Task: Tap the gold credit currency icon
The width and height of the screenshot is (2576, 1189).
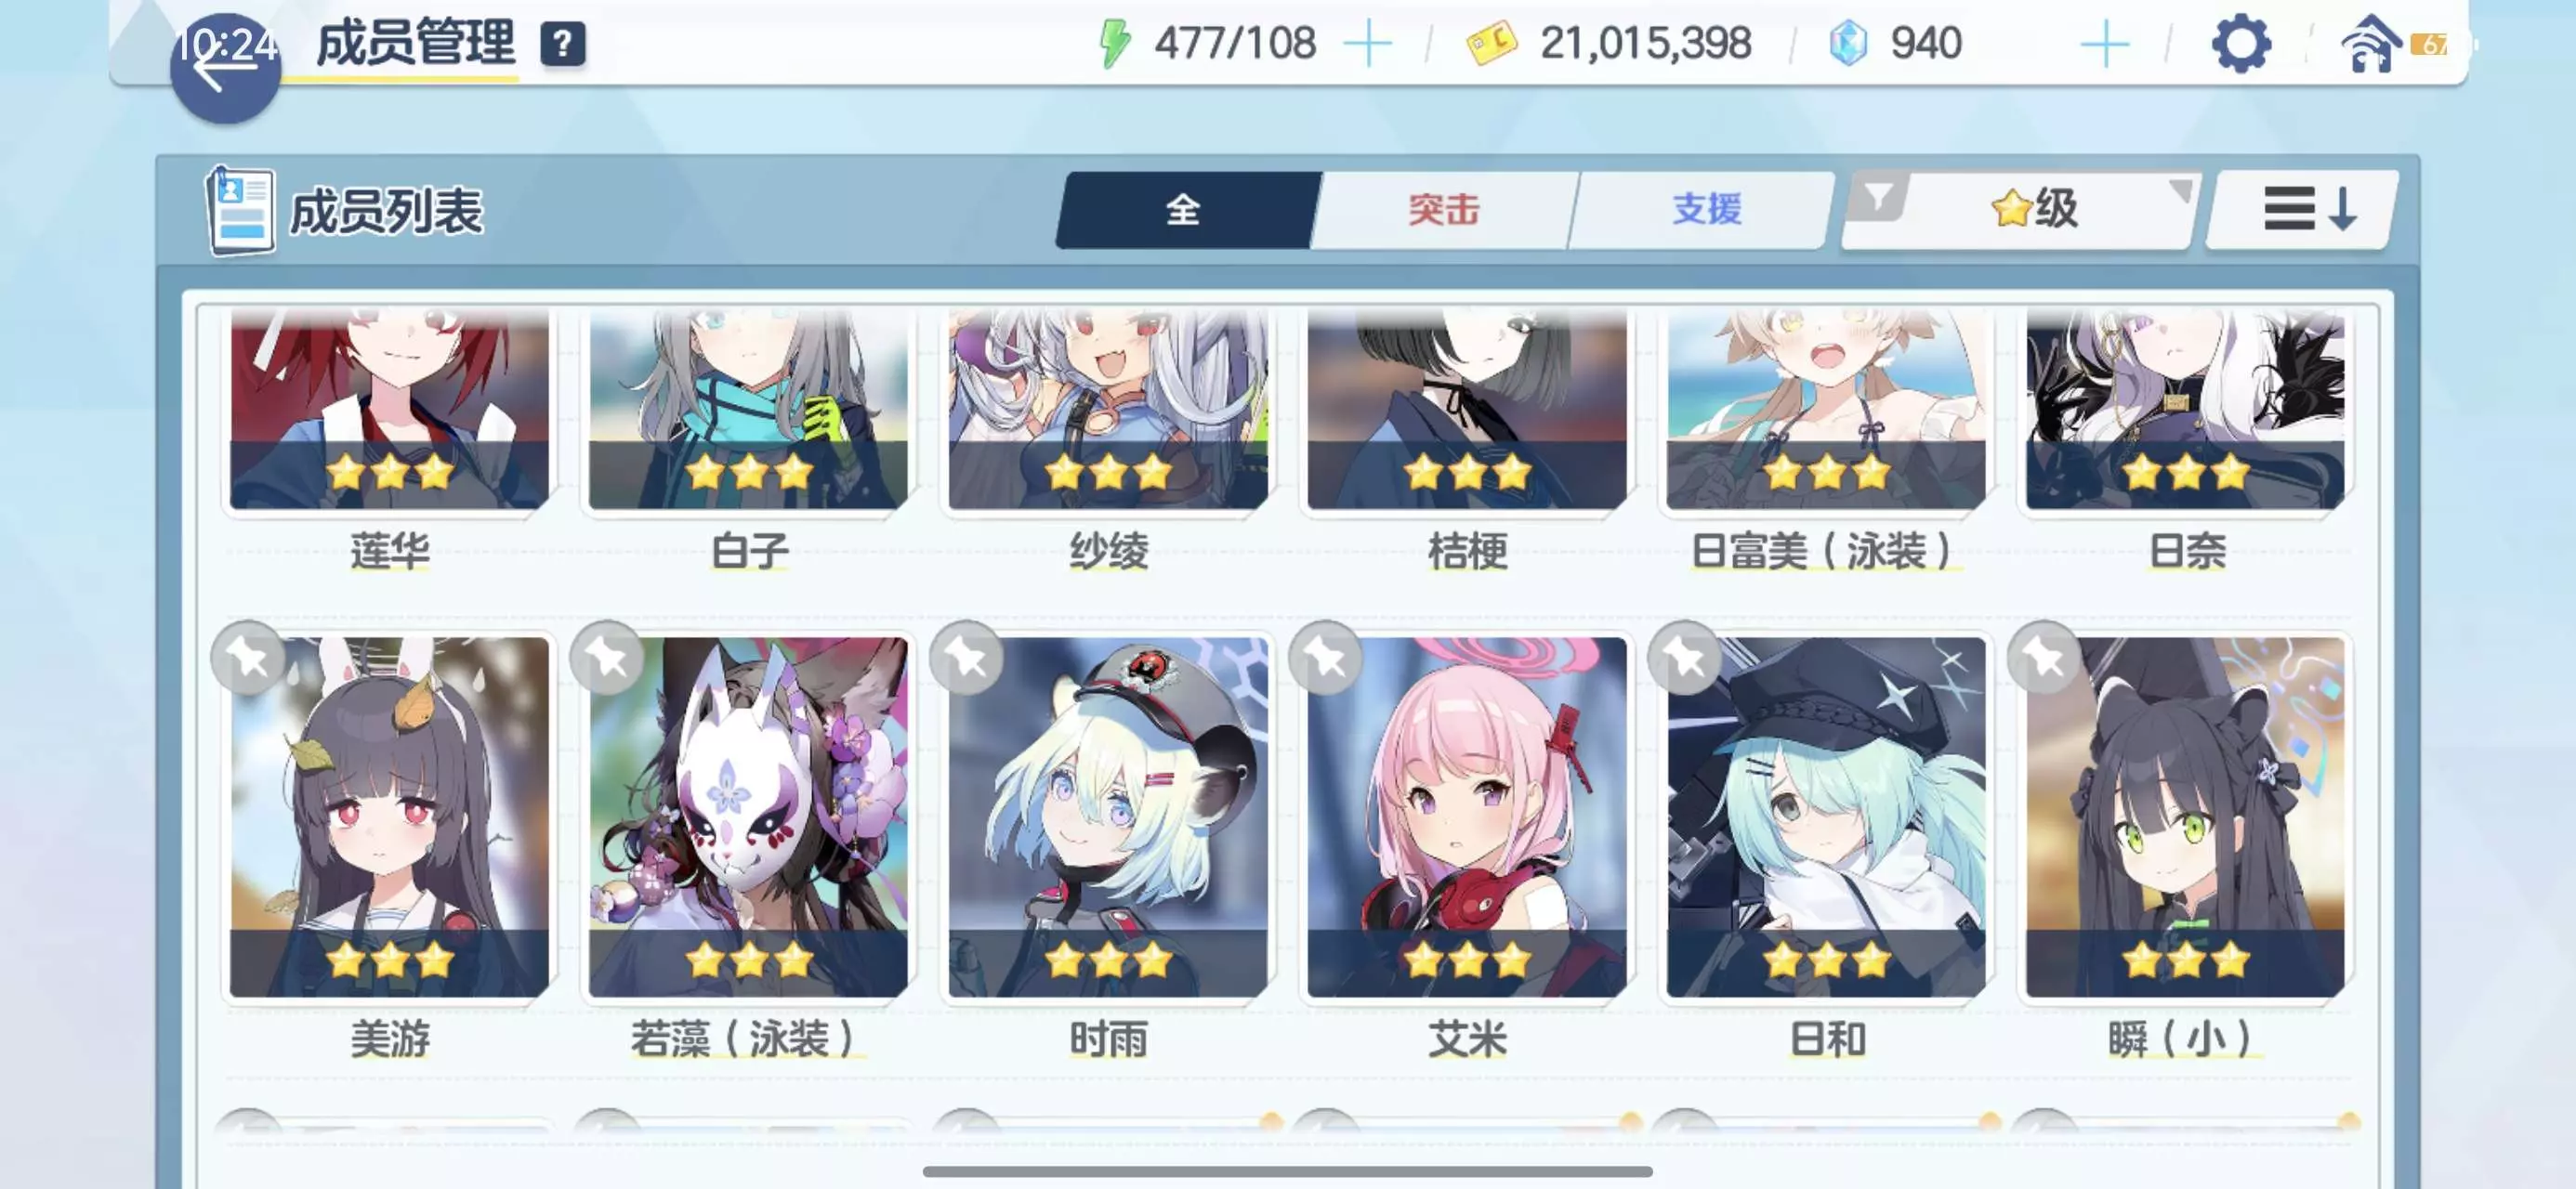Action: [1491, 45]
